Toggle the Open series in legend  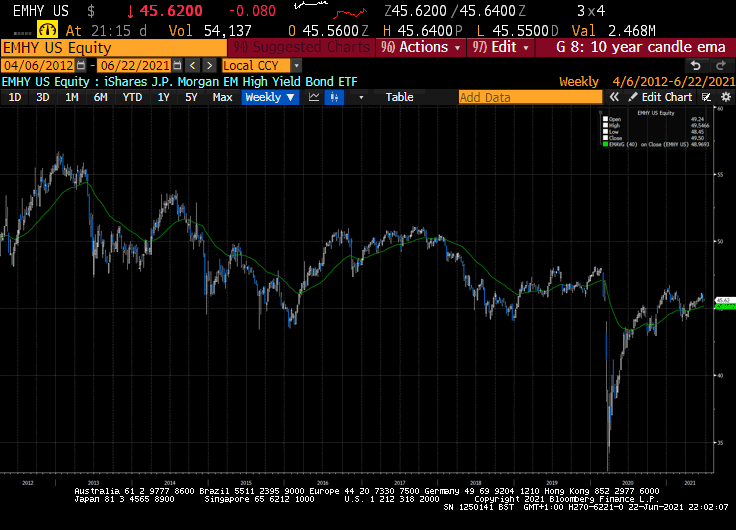[606, 119]
